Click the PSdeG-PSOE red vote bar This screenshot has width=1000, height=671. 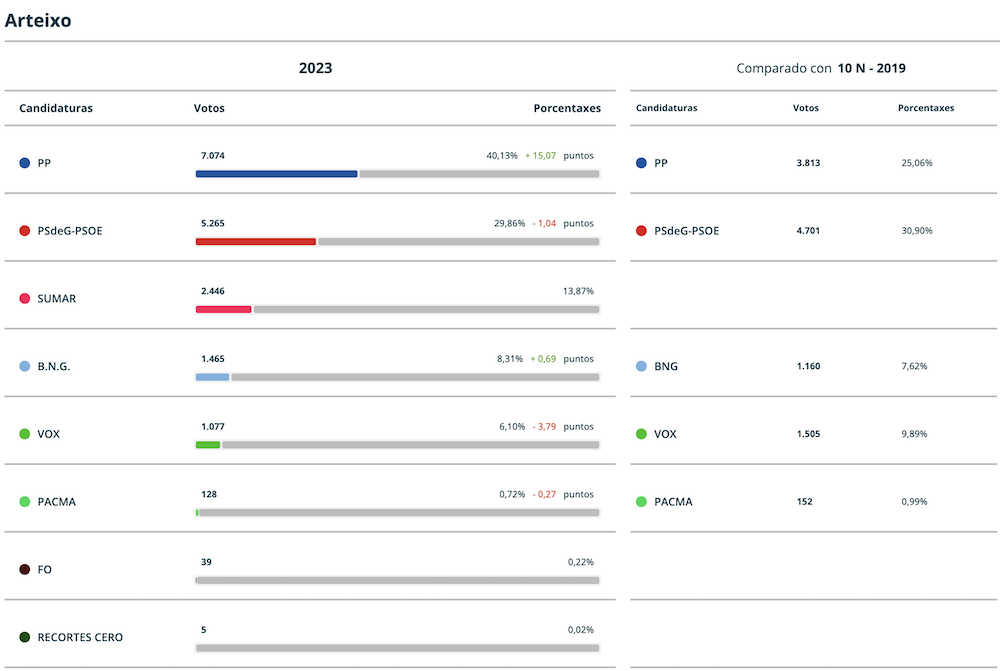pos(256,242)
